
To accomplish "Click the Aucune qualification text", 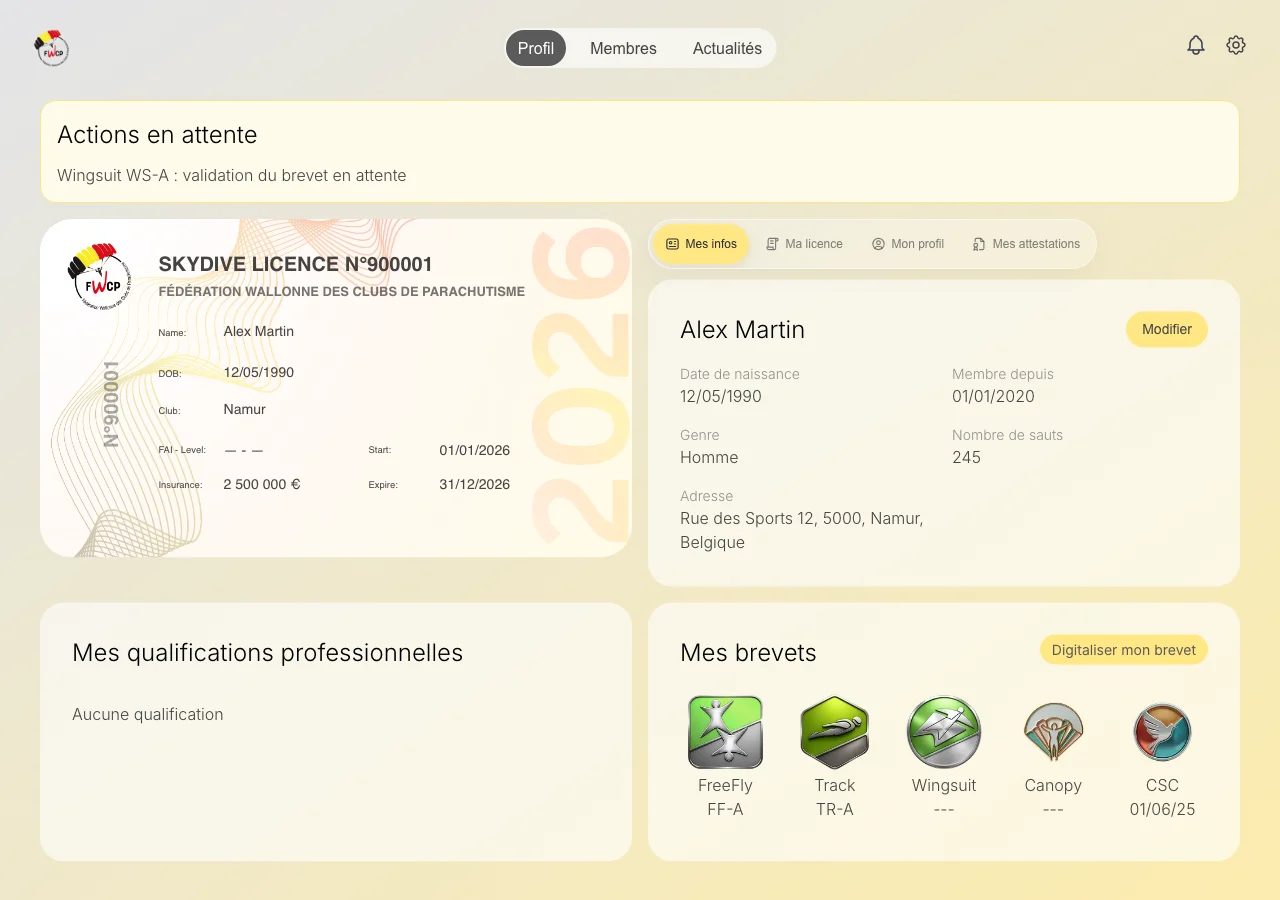I will point(147,714).
